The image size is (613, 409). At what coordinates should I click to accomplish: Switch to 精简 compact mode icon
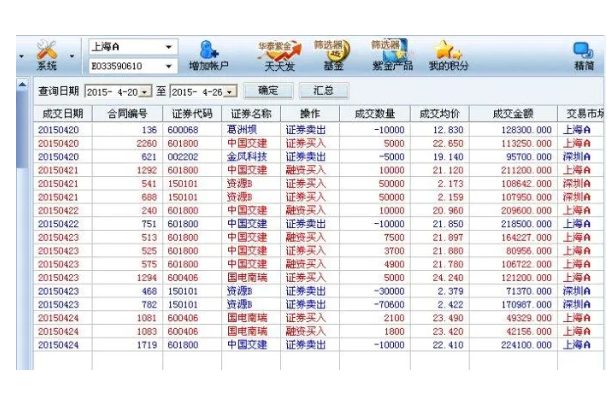pos(584,56)
